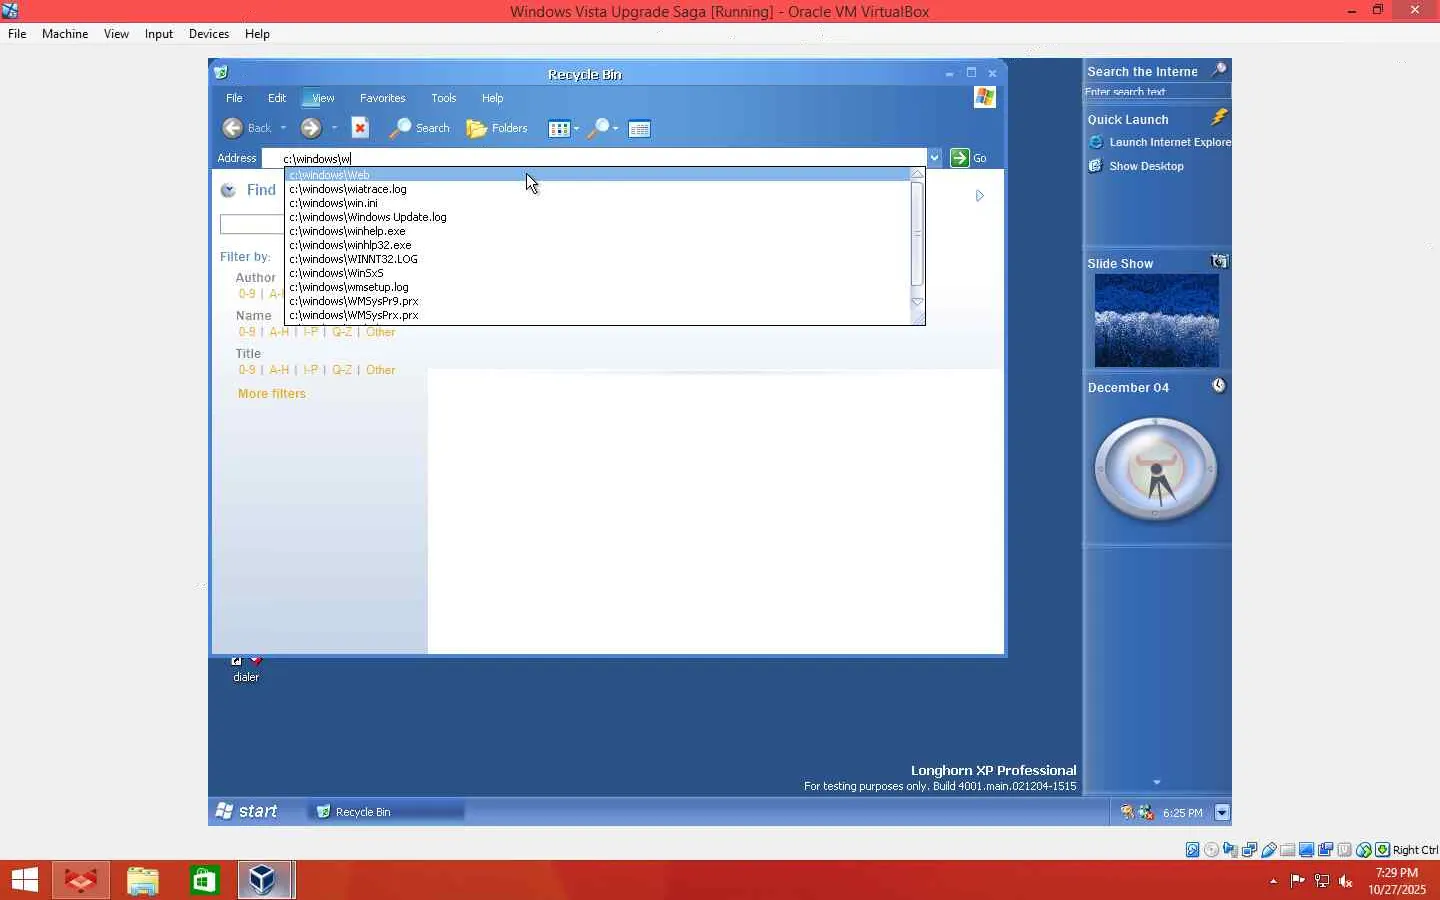Select suggestion c:\windows\Windows Update.log
The width and height of the screenshot is (1440, 900).
[598, 217]
